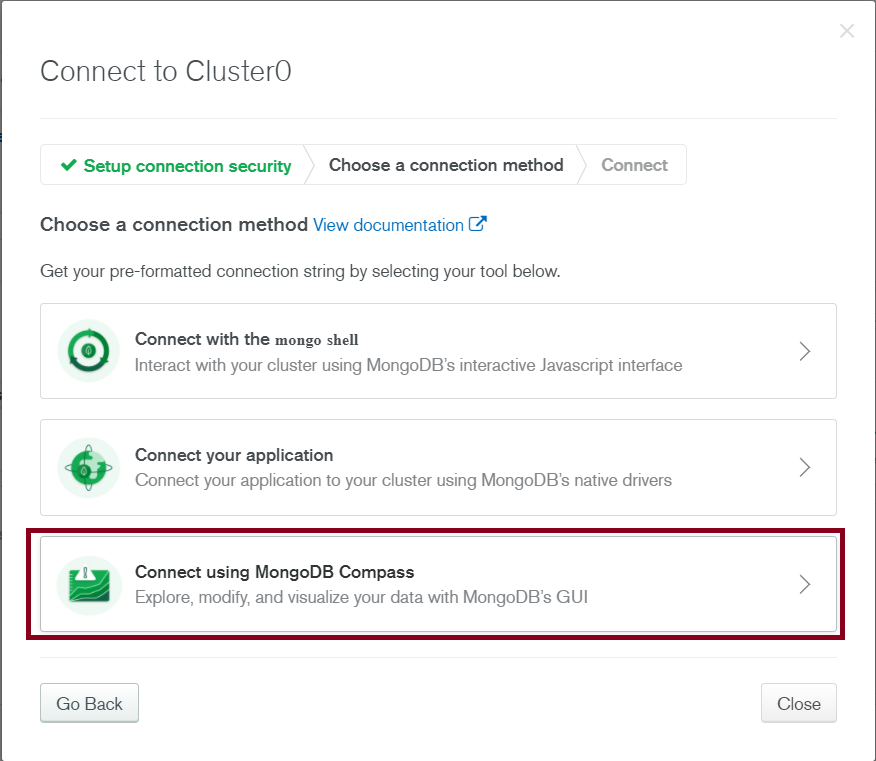
Task: Click the green checkmark on Setup connection security
Action: pyautogui.click(x=69, y=165)
